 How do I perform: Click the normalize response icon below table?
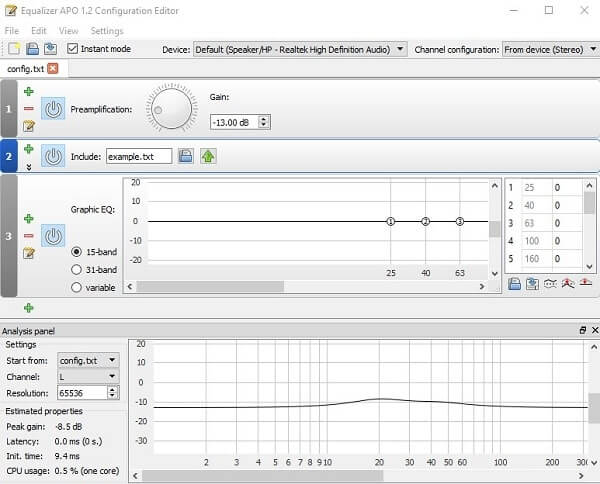click(x=568, y=284)
